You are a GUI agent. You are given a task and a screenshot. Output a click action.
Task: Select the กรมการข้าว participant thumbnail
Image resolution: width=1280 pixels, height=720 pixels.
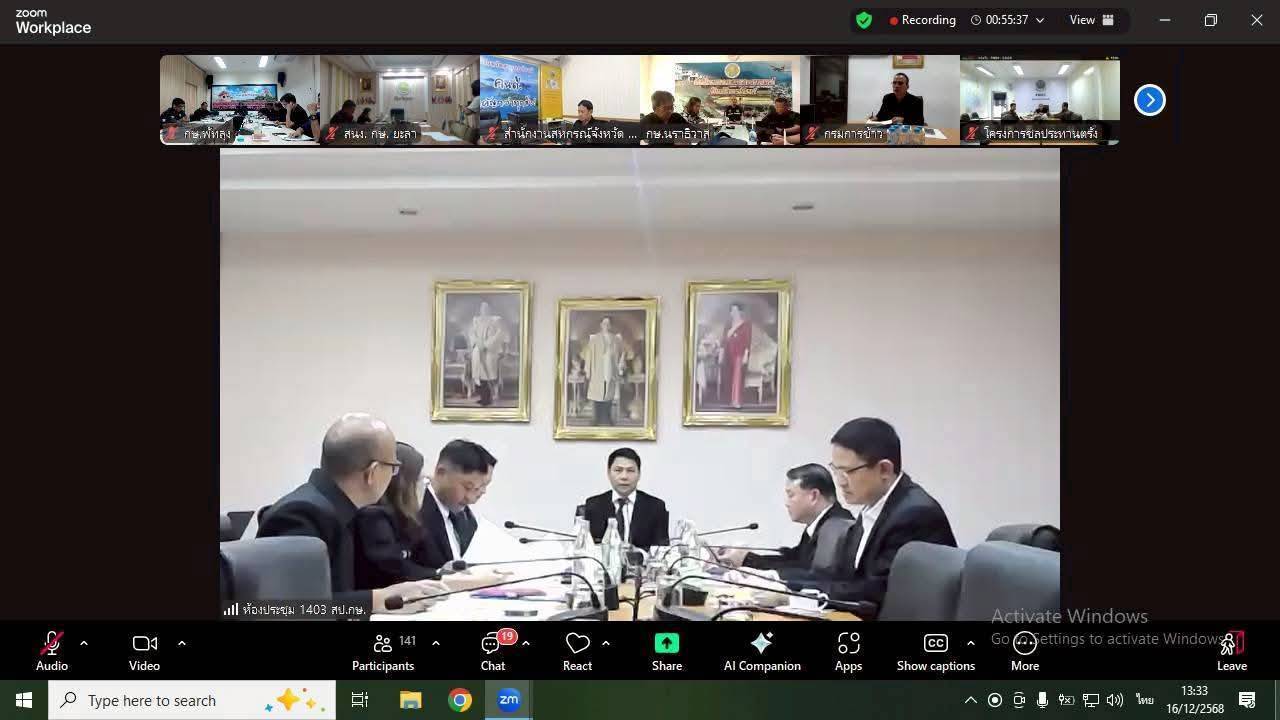(880, 100)
